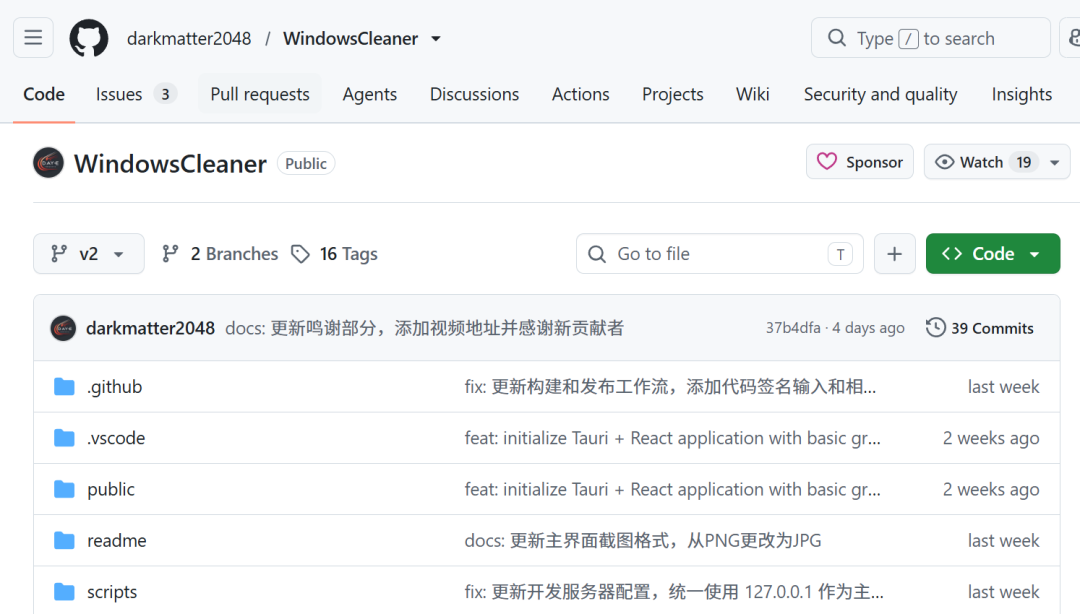Open commit hash 37b4dfa
1080x614 pixels.
pyautogui.click(x=793, y=328)
